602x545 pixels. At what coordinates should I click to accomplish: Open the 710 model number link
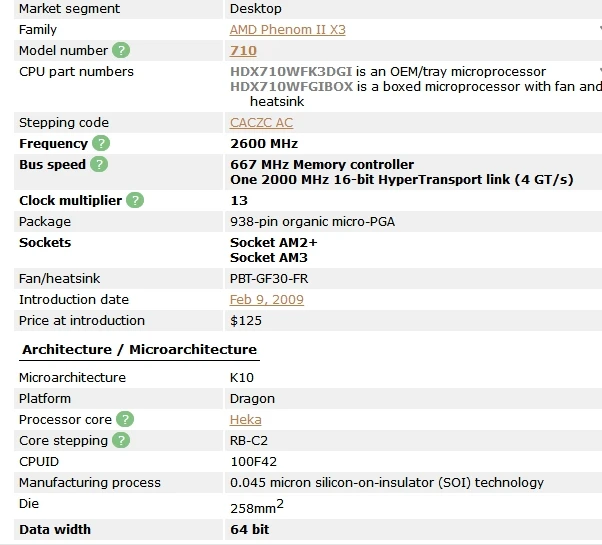243,51
